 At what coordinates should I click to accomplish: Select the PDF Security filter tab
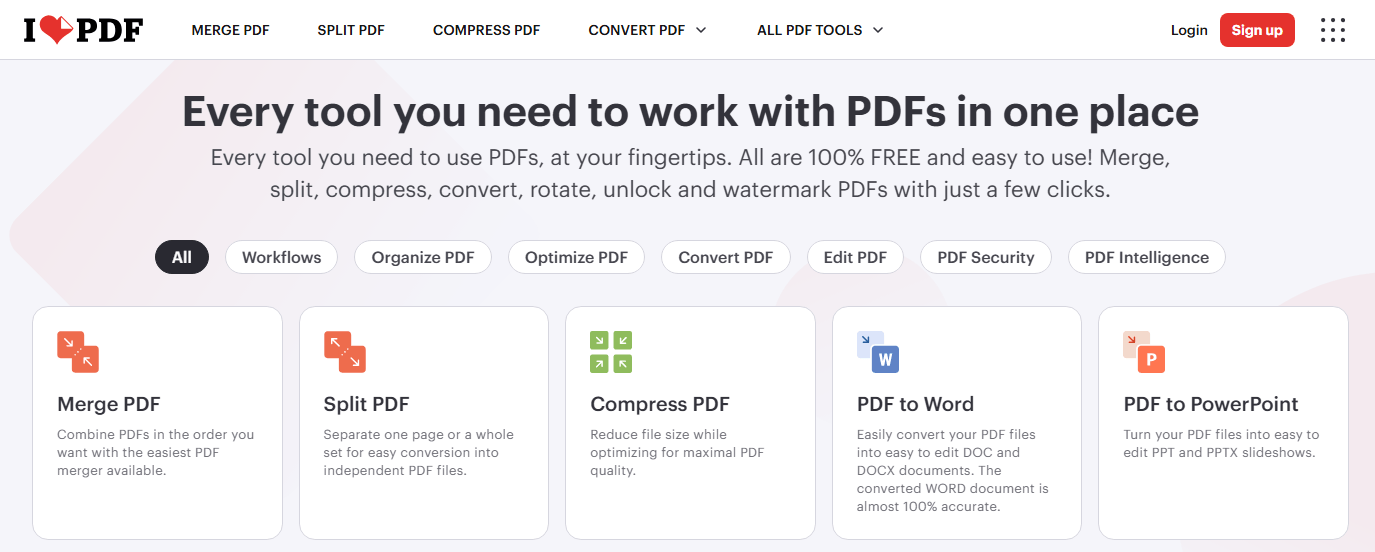[x=985, y=257]
